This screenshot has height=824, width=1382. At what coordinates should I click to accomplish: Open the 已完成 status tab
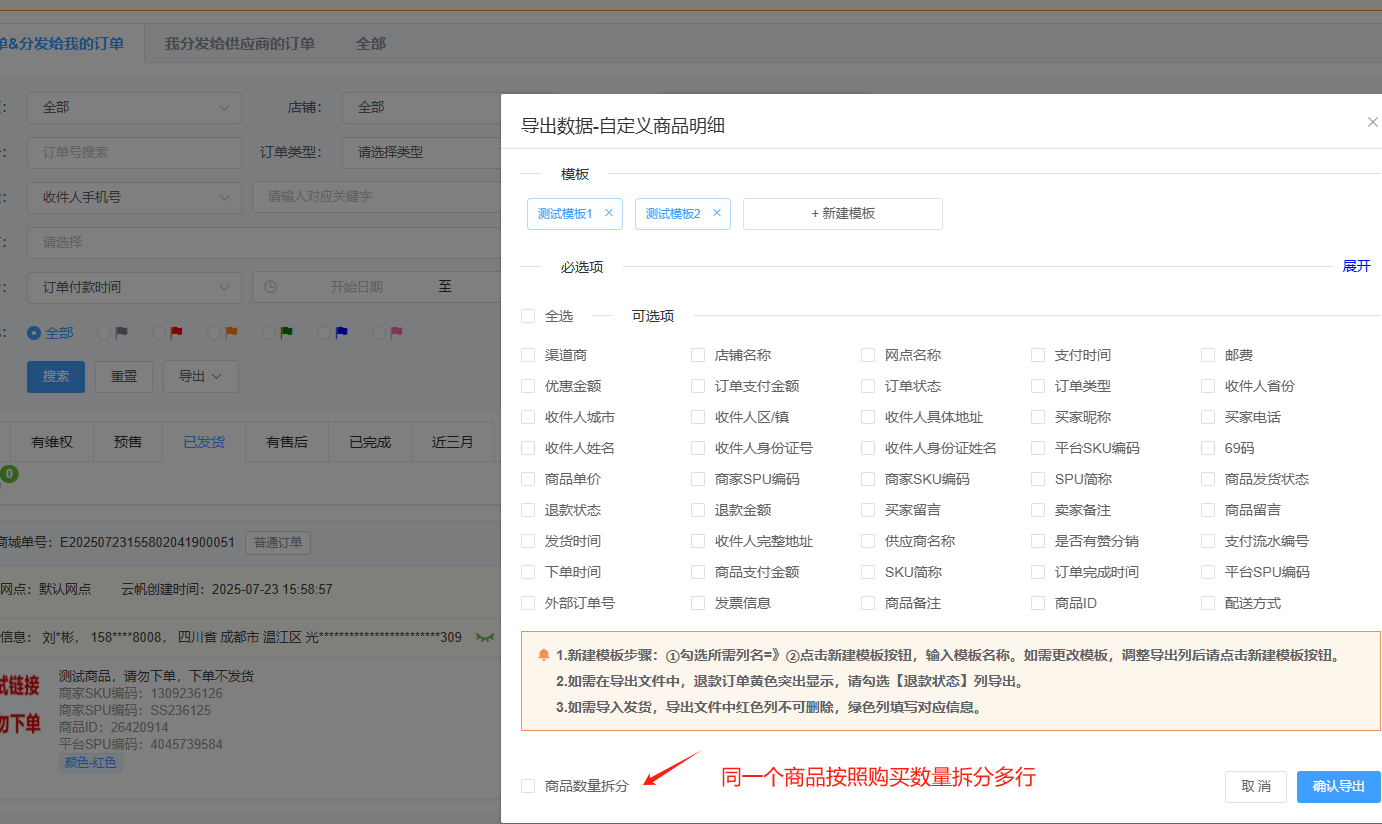click(370, 442)
